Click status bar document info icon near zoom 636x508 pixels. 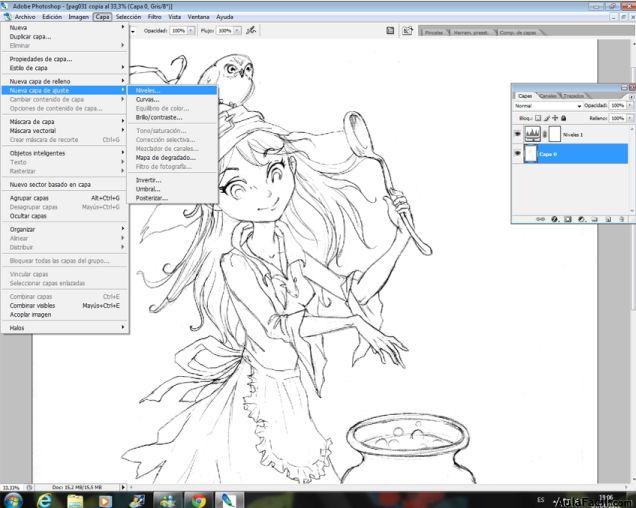tap(30, 487)
